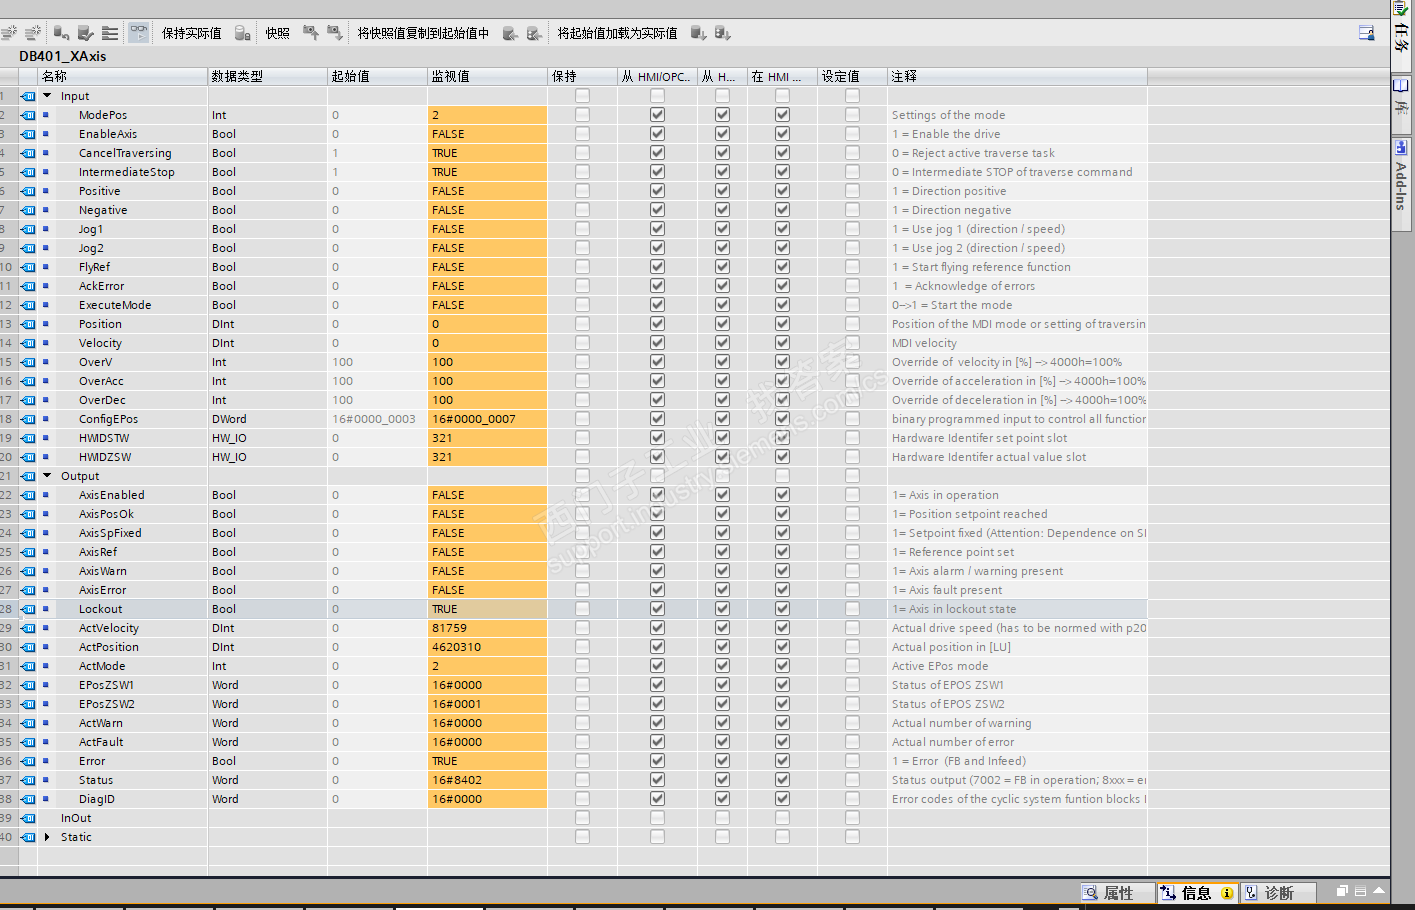
Task: Uncheck 在 HMI checkbox for Positive row
Action: [x=782, y=191]
